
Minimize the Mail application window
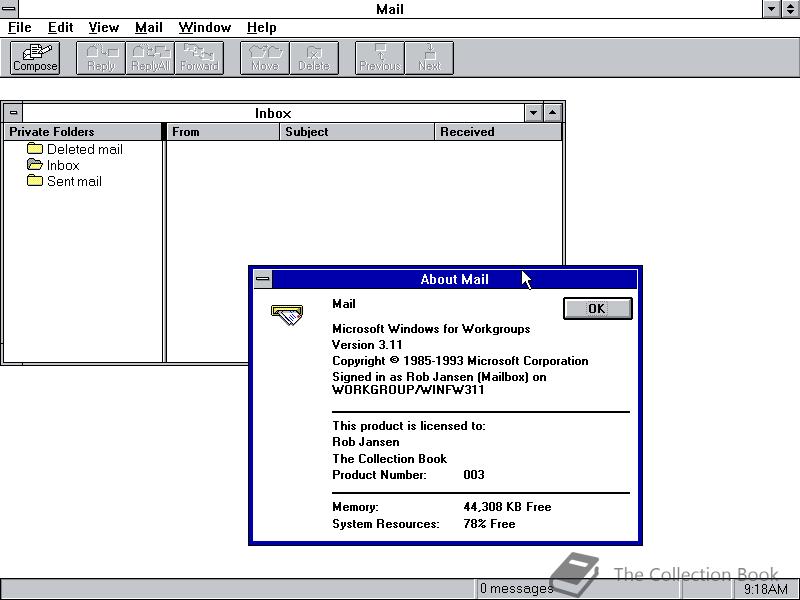point(771,9)
